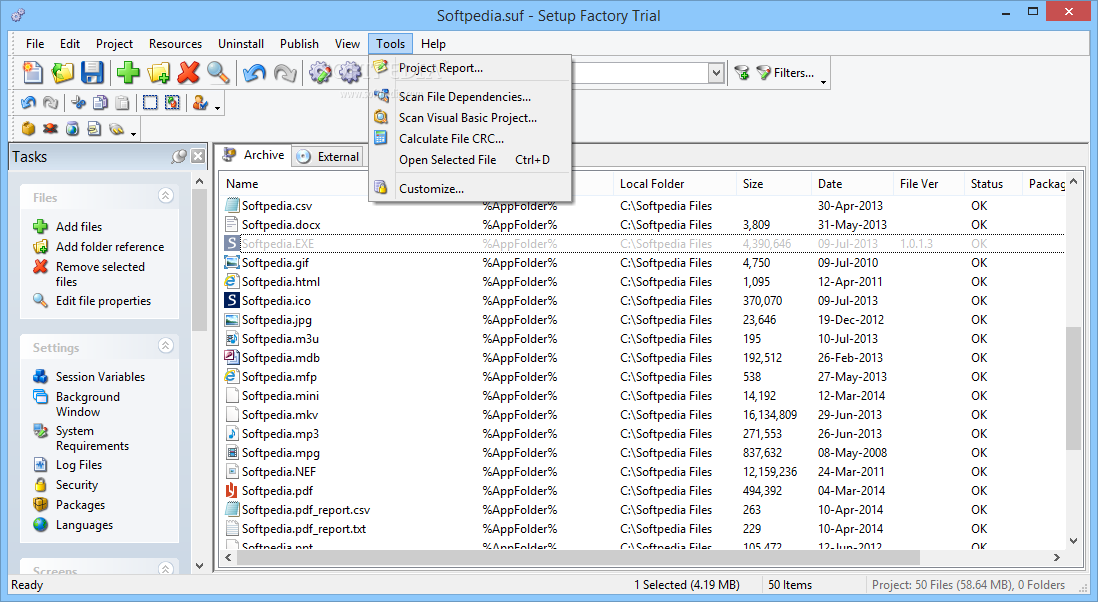Image resolution: width=1098 pixels, height=602 pixels.
Task: Click the red X Remove toolbar icon
Action: pos(188,72)
